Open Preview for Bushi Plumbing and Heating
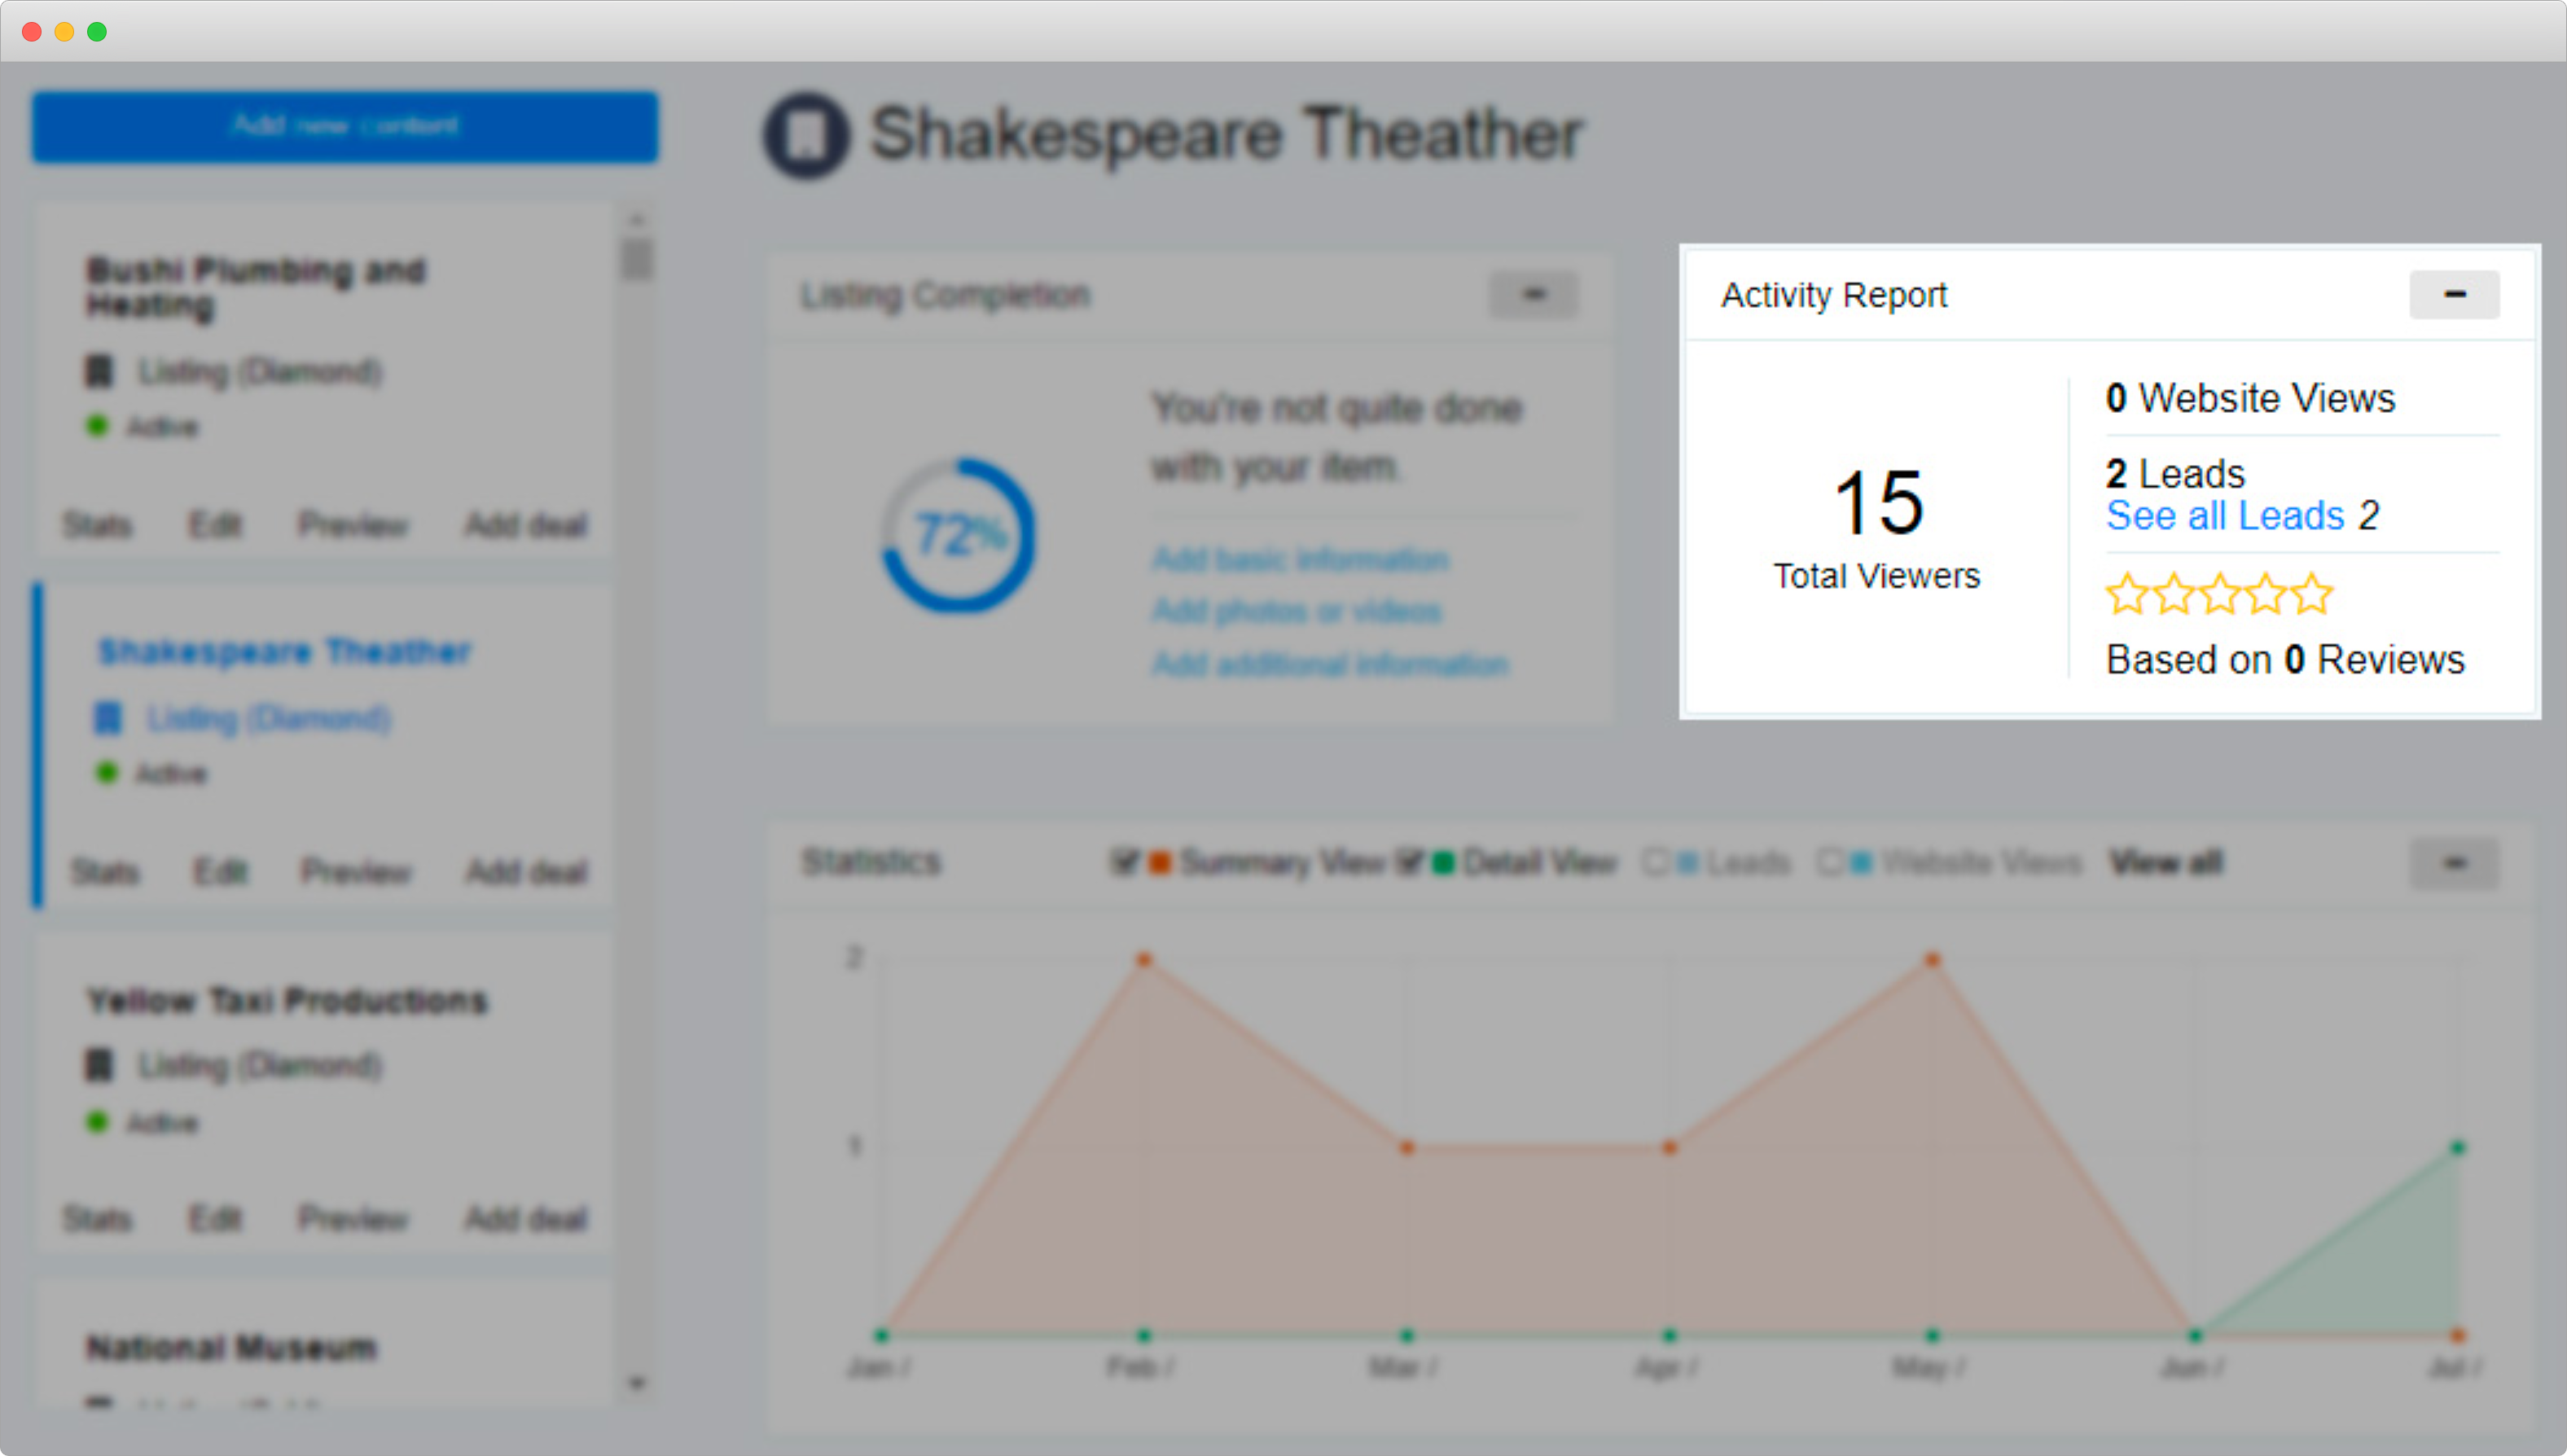This screenshot has height=1456, width=2567. pyautogui.click(x=353, y=525)
